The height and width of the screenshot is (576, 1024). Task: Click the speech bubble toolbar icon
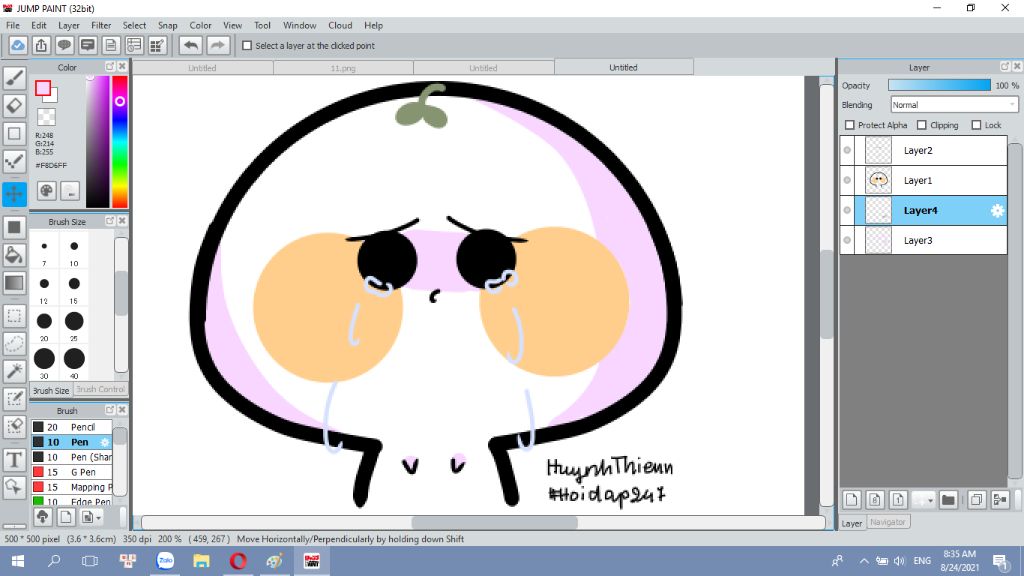[64, 46]
